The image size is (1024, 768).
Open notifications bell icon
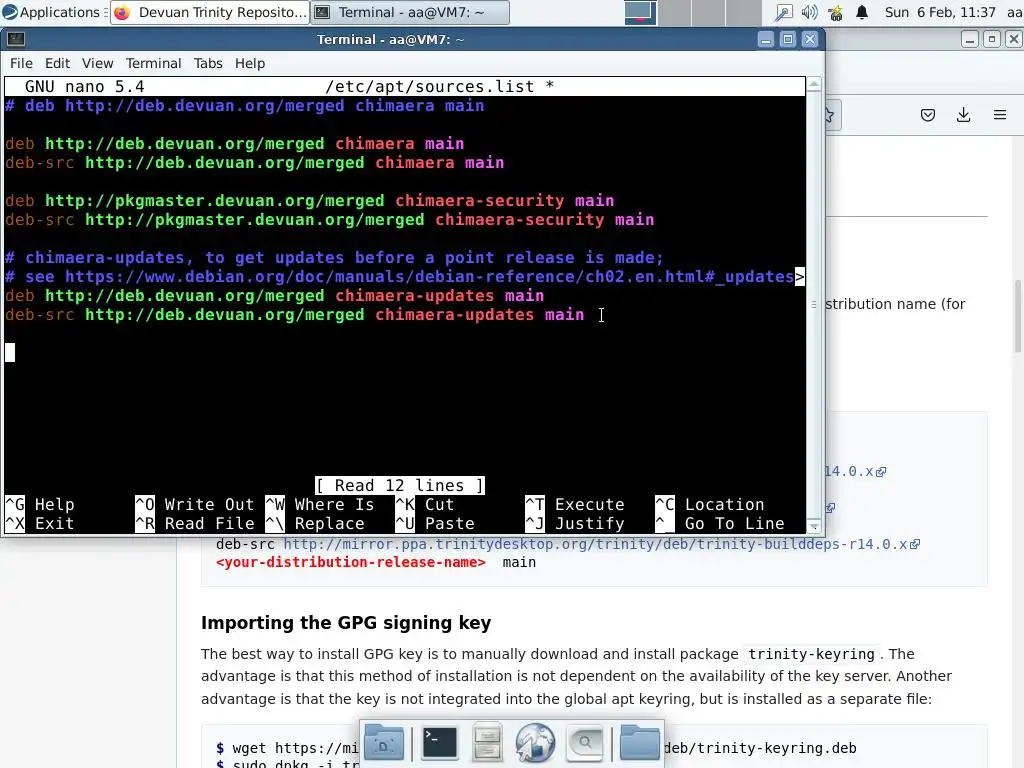(862, 12)
